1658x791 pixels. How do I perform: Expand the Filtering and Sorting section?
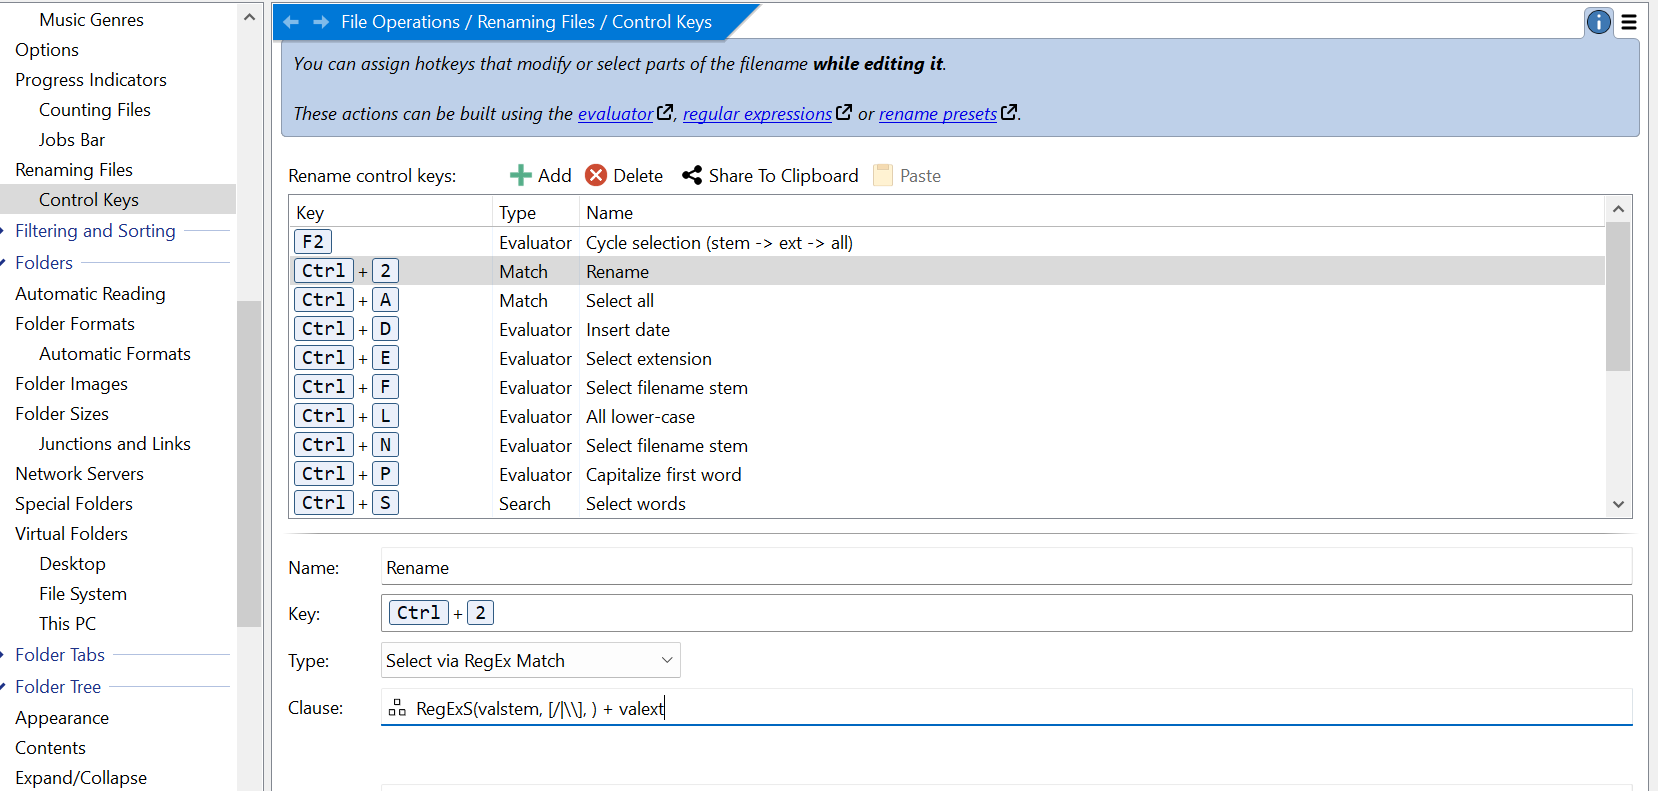coord(95,231)
